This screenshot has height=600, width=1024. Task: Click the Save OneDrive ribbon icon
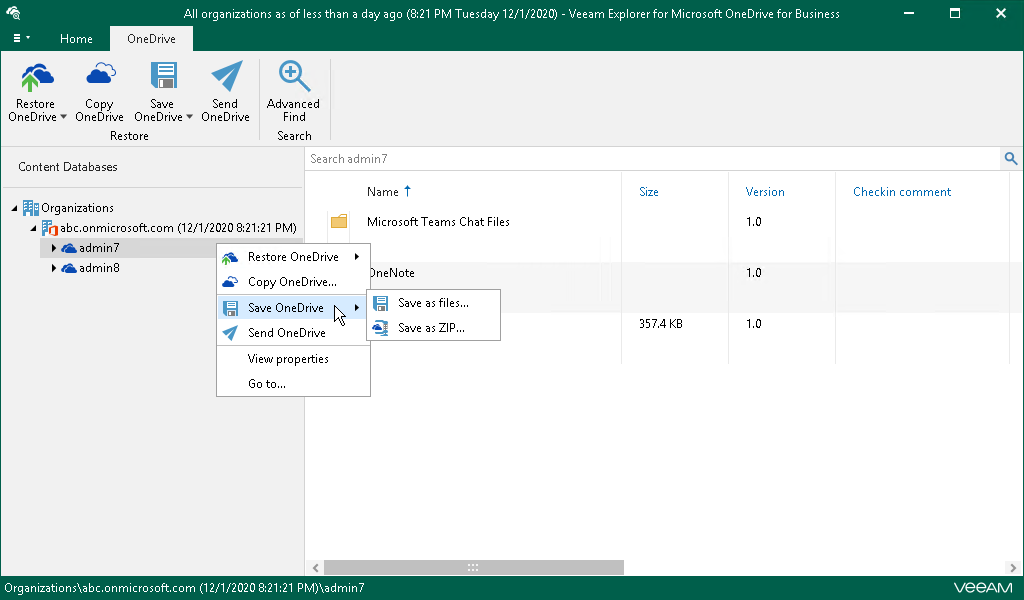163,75
